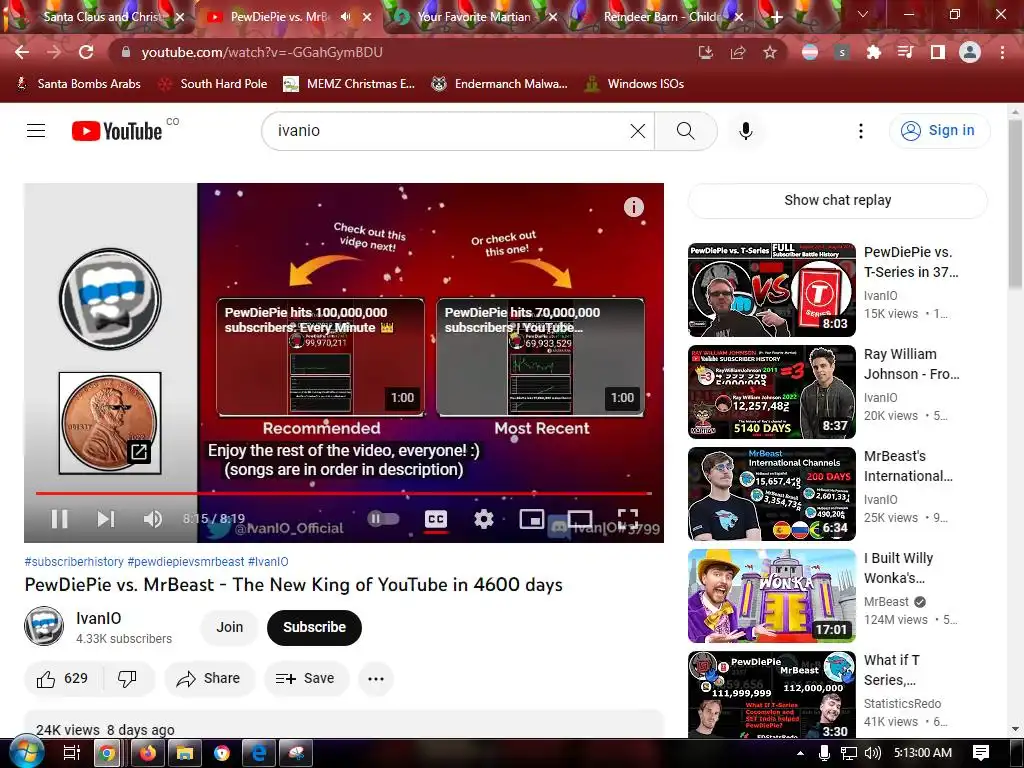
Task: Open video player settings gear
Action: pos(483,519)
